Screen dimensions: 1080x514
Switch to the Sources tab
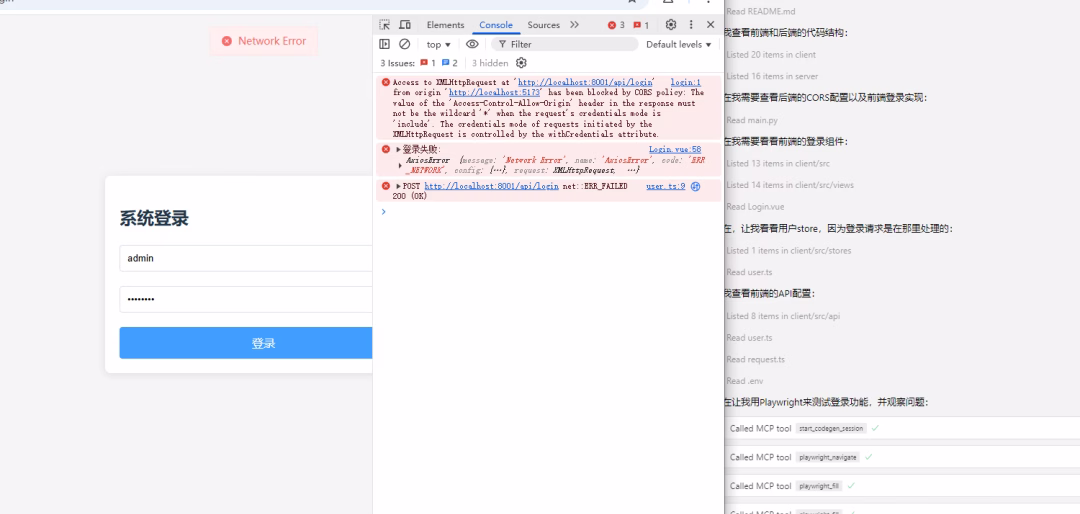543,25
